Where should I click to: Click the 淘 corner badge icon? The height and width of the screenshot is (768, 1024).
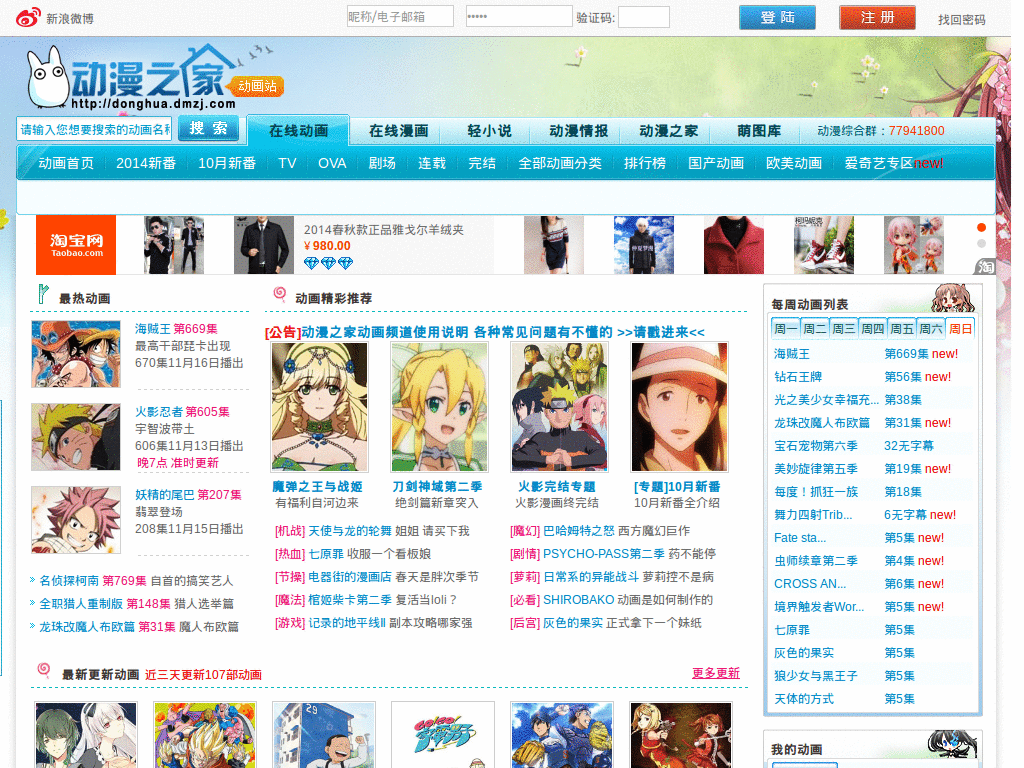pos(985,266)
